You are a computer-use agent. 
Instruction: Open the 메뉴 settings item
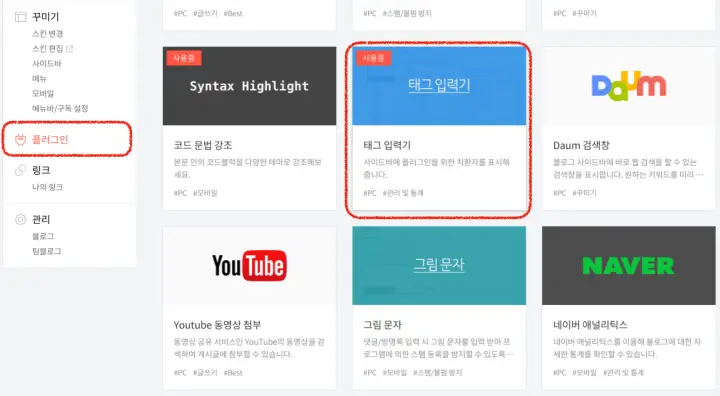click(39, 79)
